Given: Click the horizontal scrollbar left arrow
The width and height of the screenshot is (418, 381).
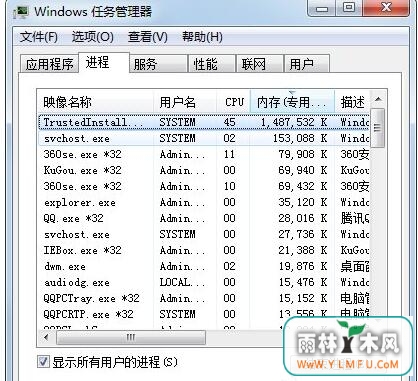Looking at the screenshot, I should [x=46, y=337].
